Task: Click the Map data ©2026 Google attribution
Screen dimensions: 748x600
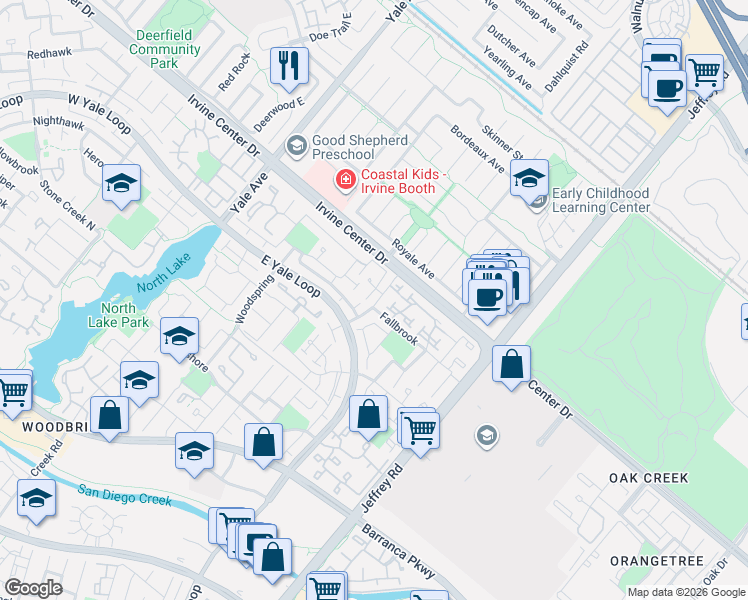Action: [x=686, y=592]
